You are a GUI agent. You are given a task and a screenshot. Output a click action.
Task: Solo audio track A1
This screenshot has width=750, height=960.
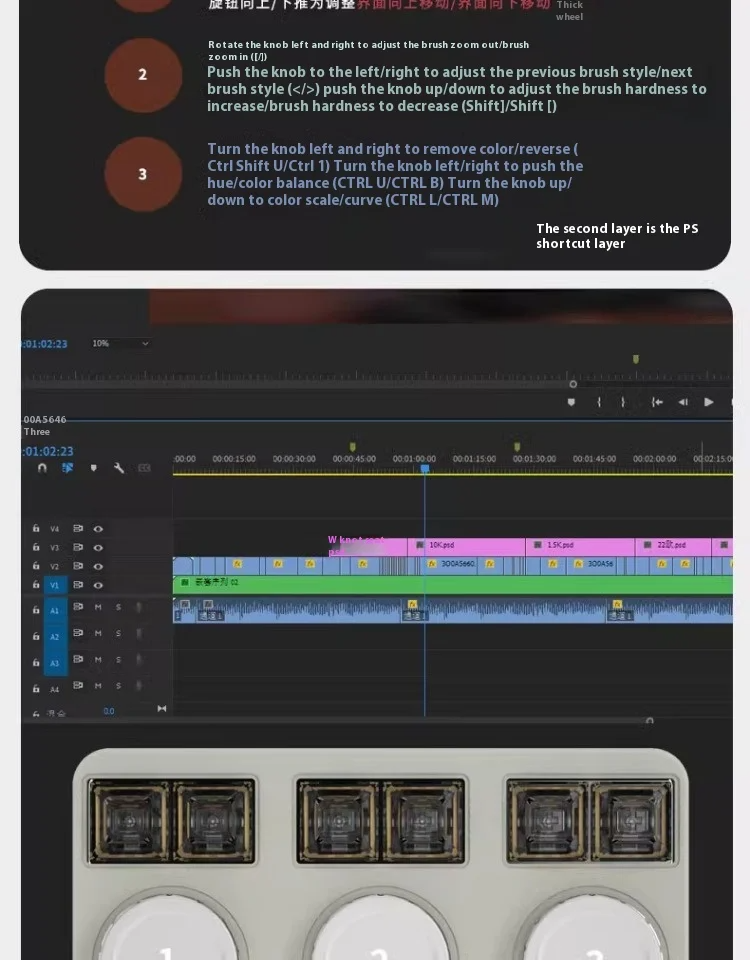(118, 607)
